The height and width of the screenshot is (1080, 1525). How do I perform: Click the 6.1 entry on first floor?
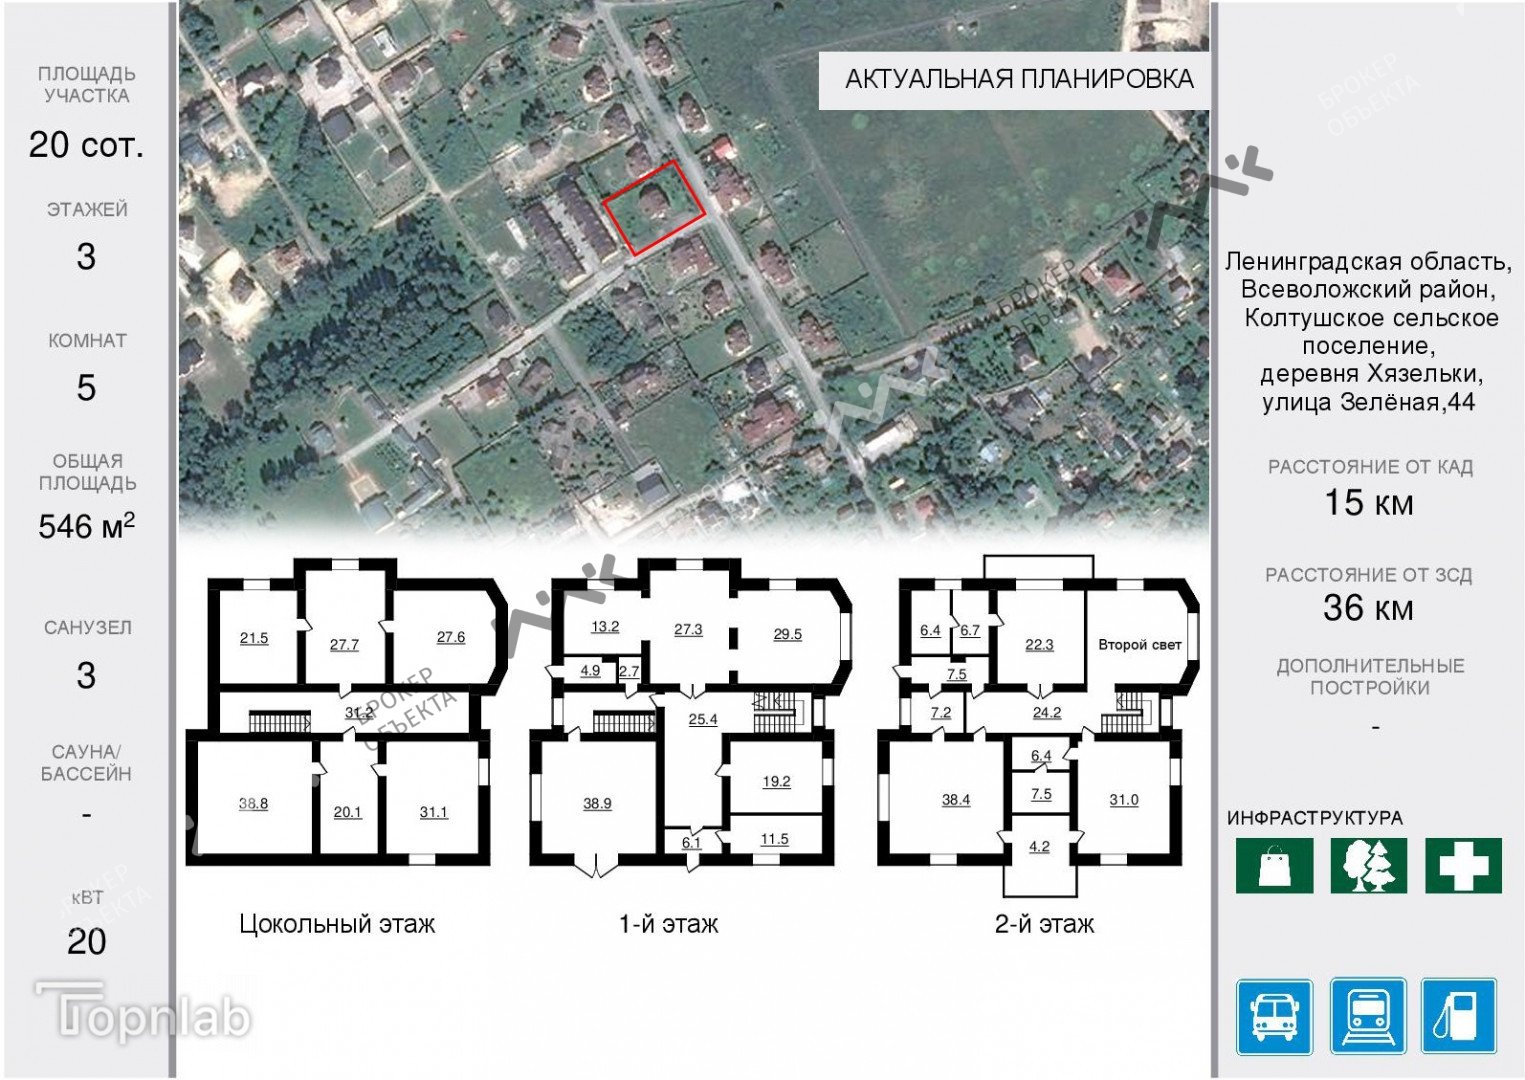(691, 842)
